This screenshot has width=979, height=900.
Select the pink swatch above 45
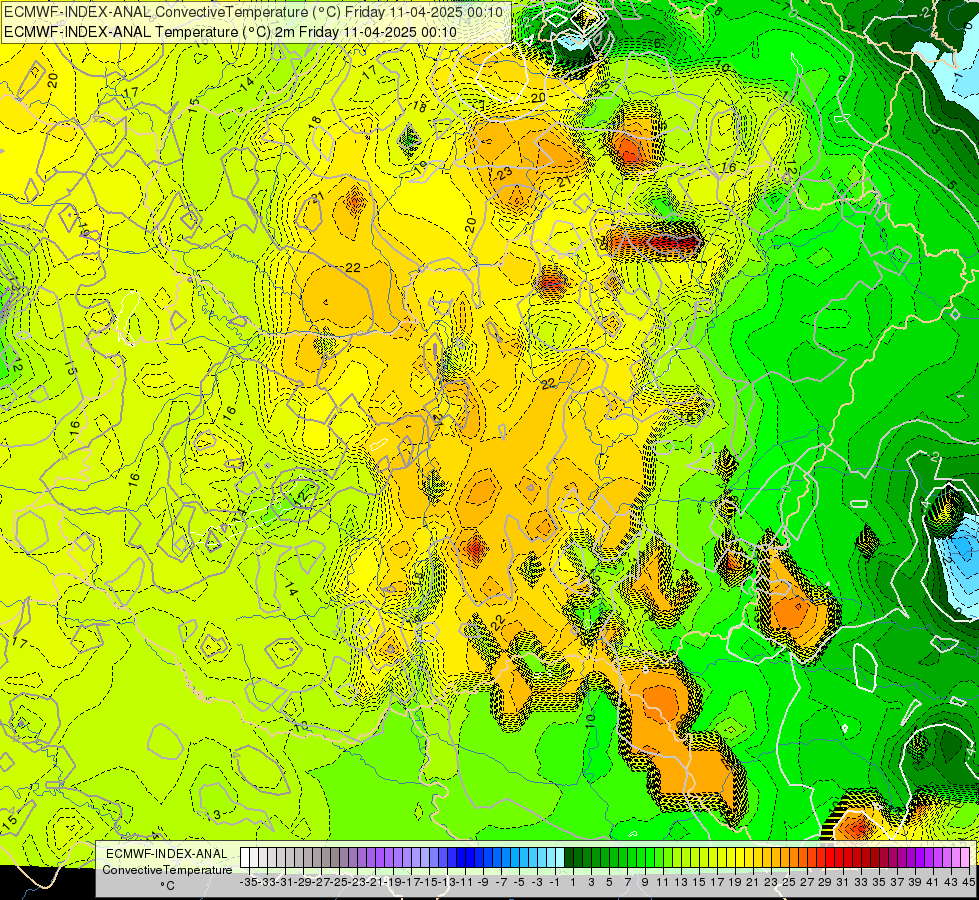click(x=965, y=857)
